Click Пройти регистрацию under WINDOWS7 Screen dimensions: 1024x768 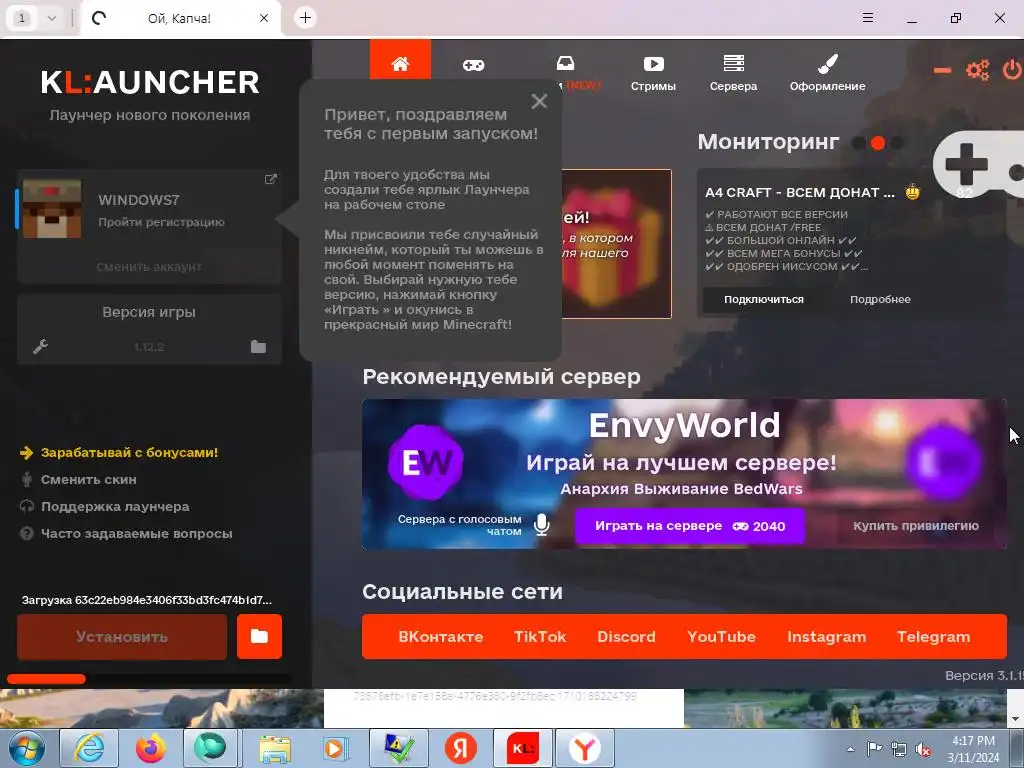tap(161, 222)
